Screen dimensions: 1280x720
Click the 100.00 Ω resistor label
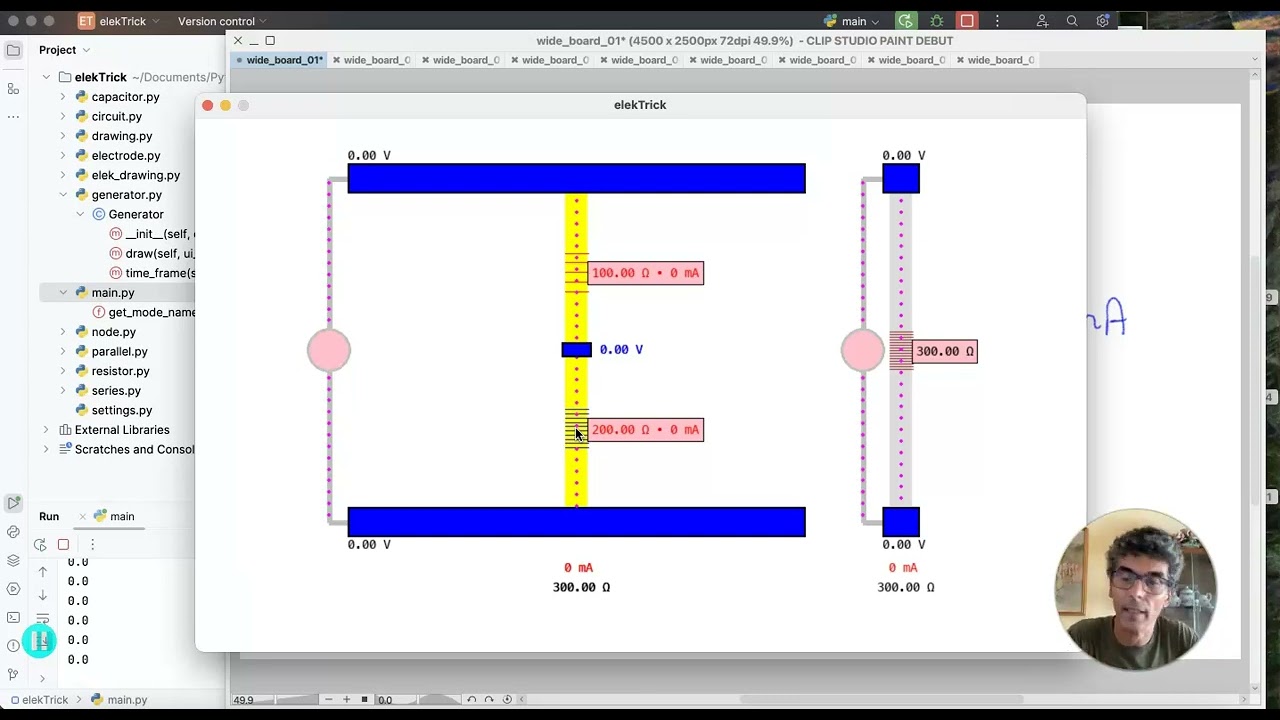646,273
